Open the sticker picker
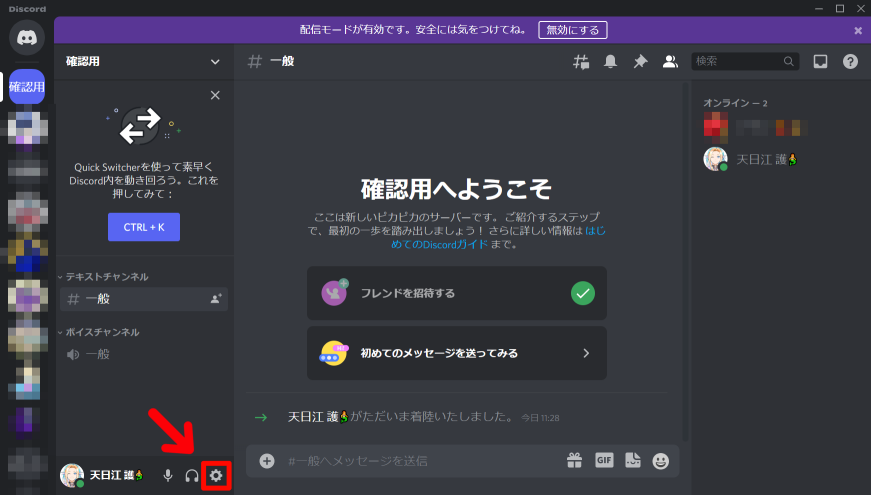Screen dimensions: 871x495 pyautogui.click(x=633, y=460)
